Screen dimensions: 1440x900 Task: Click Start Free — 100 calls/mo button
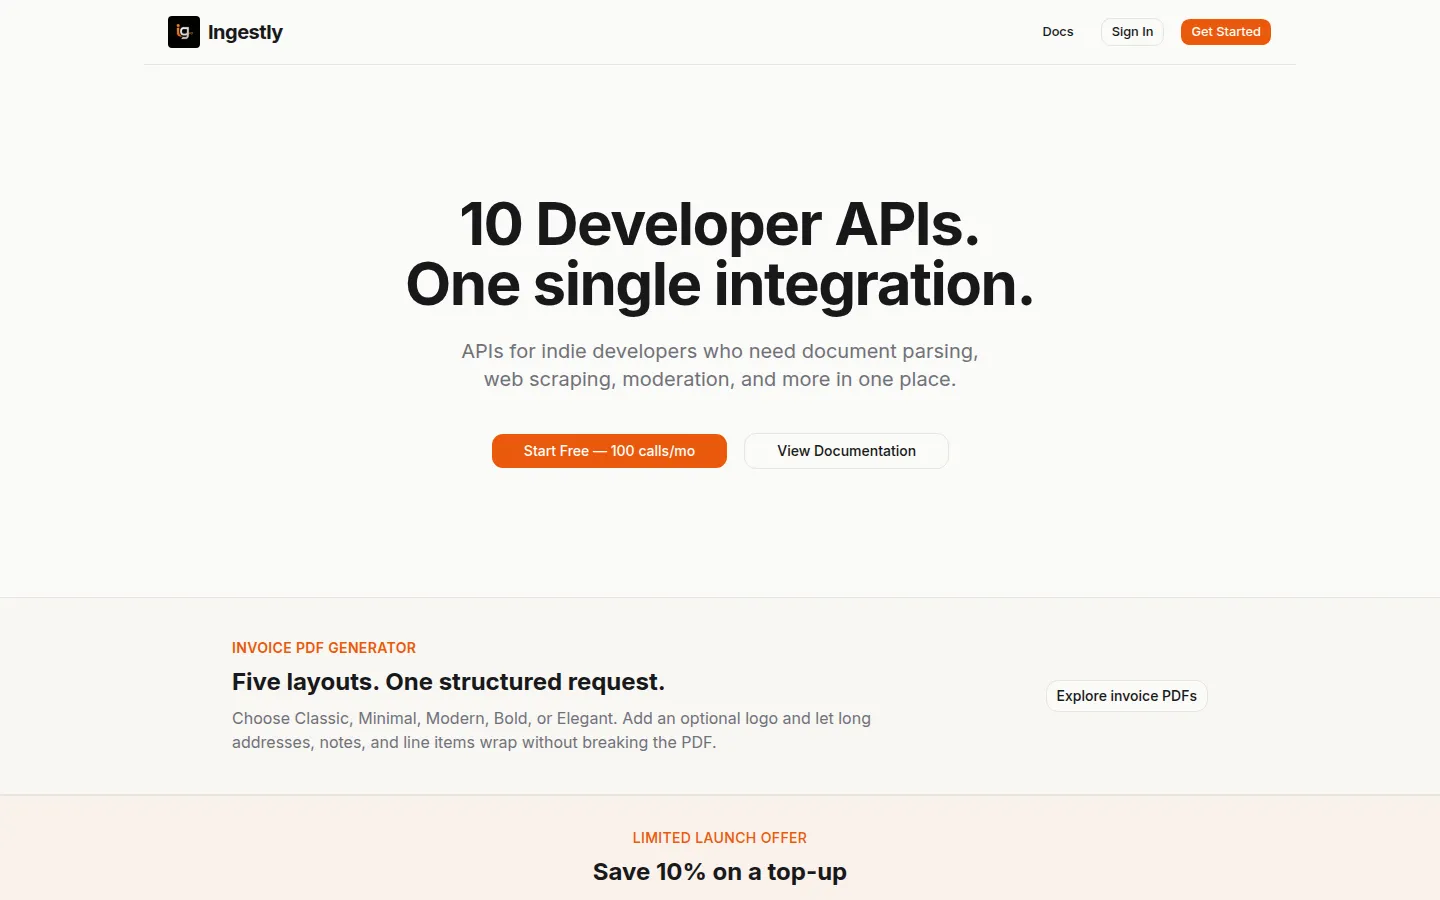click(609, 451)
